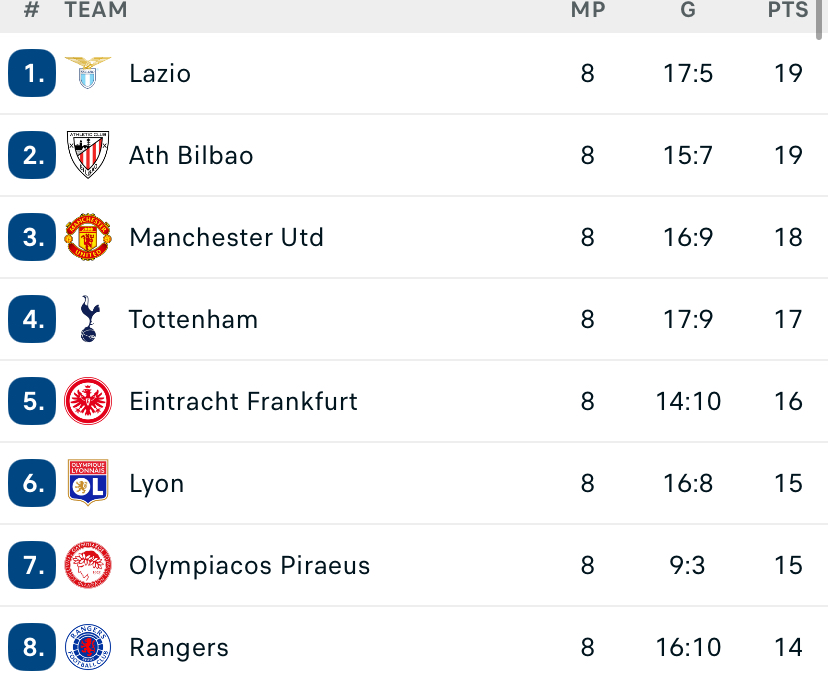Click the Tottenham cockerel crest icon
The width and height of the screenshot is (828, 684).
click(x=88, y=319)
